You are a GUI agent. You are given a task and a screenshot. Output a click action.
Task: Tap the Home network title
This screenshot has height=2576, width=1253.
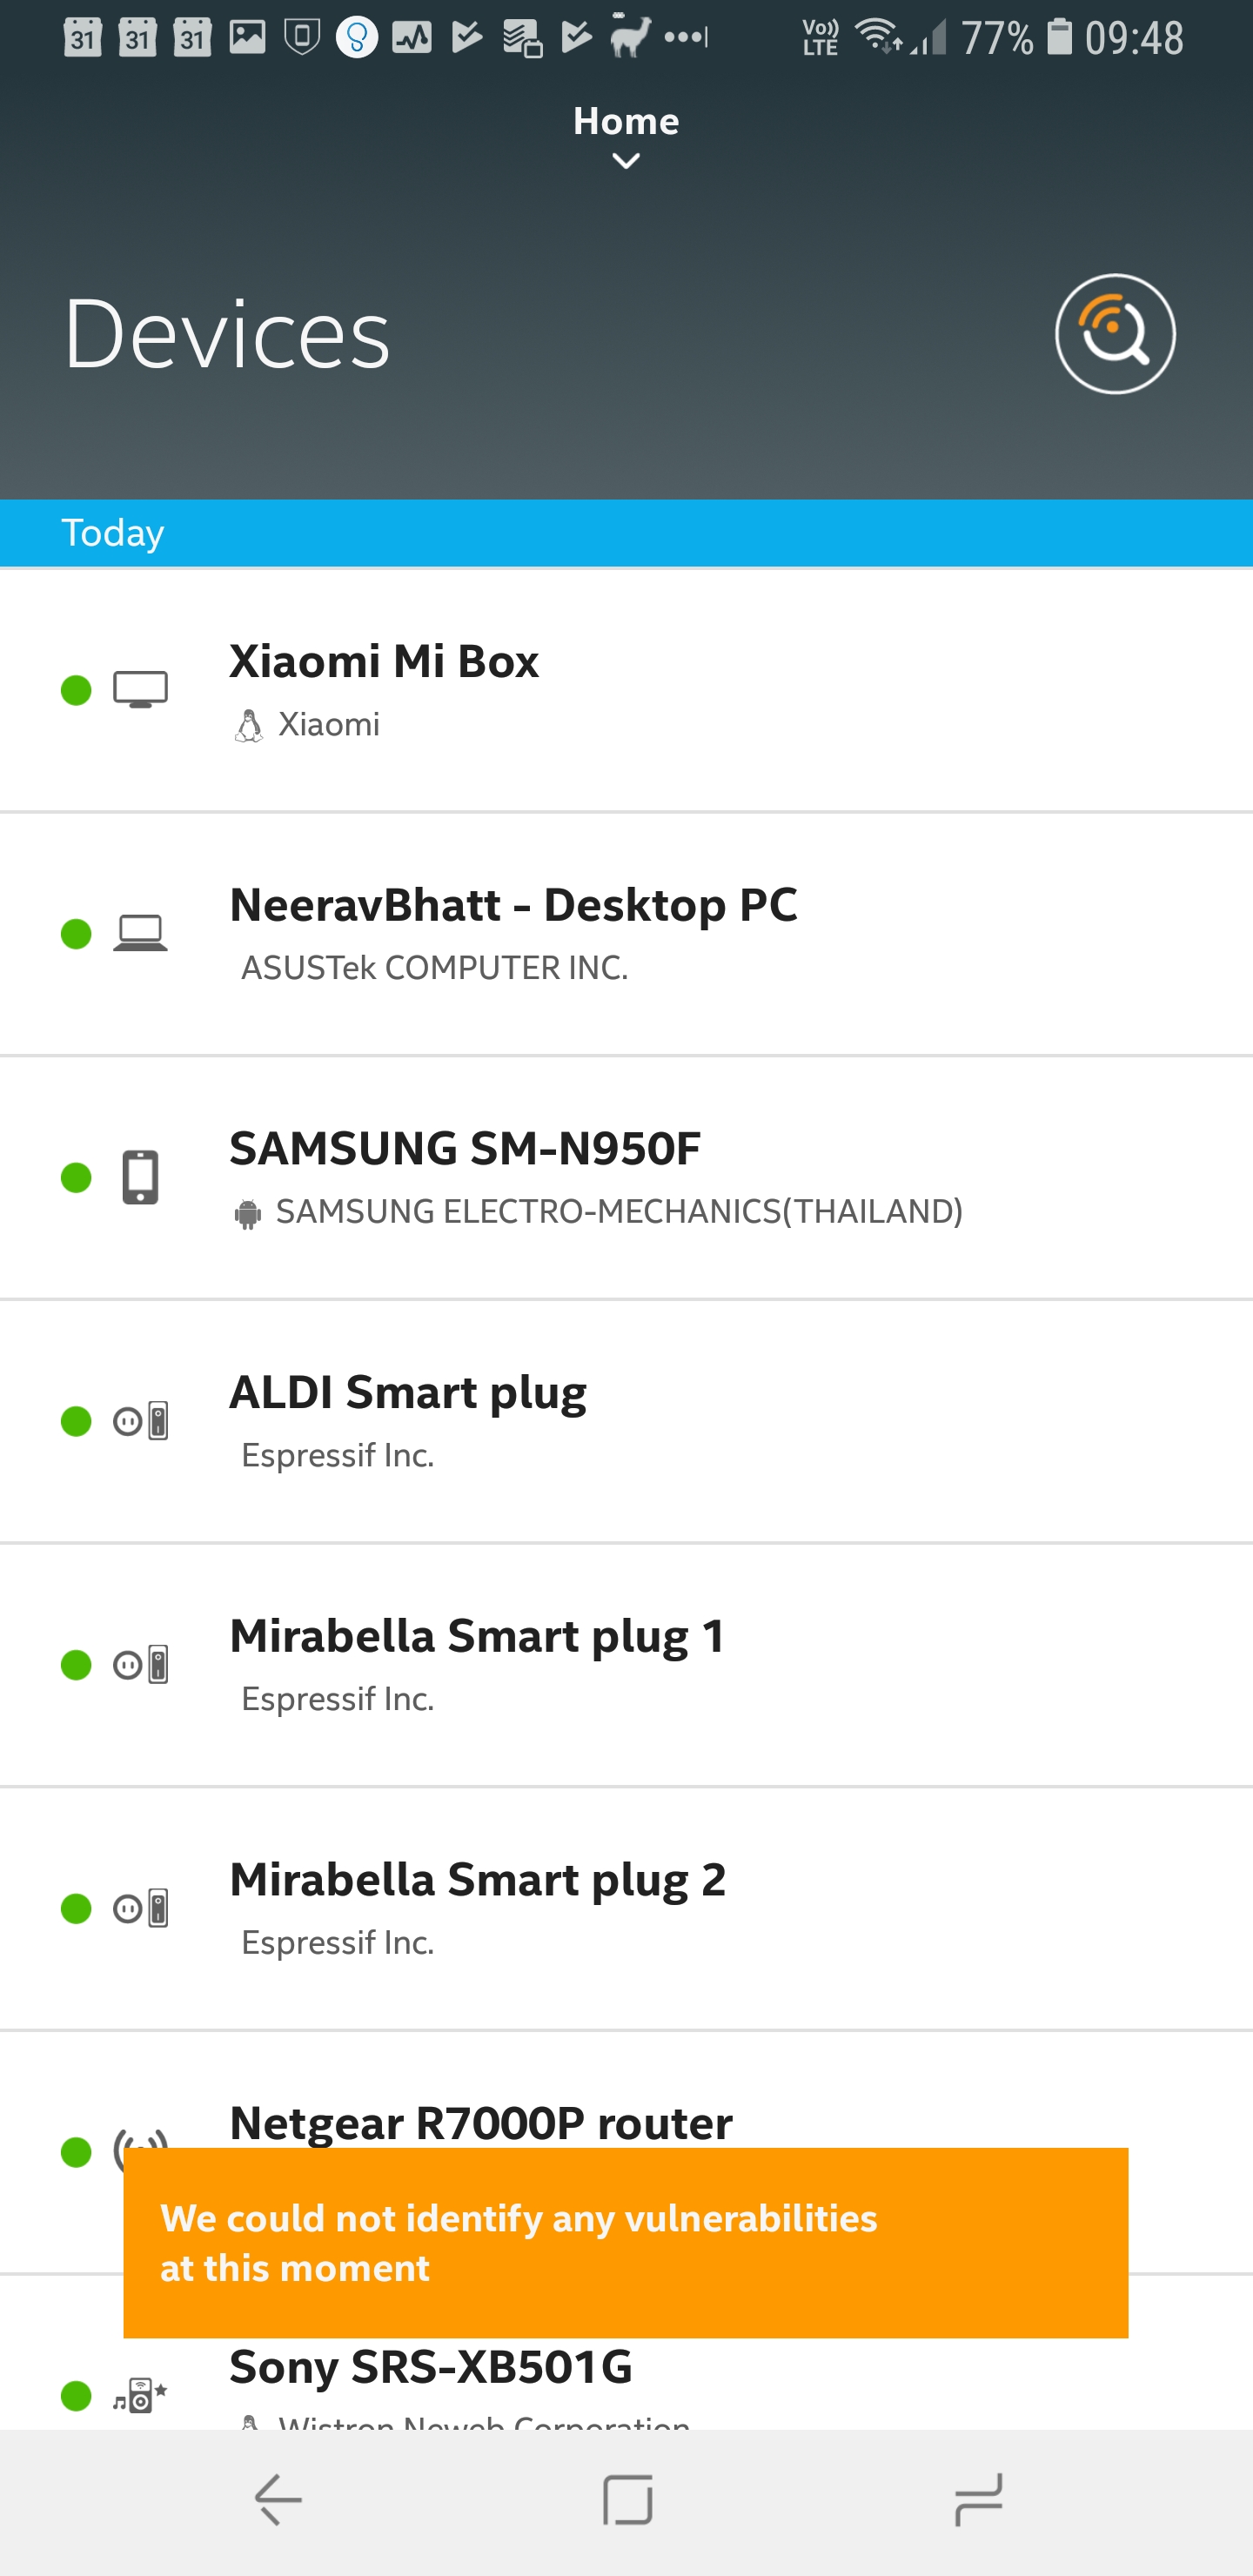[x=626, y=121]
